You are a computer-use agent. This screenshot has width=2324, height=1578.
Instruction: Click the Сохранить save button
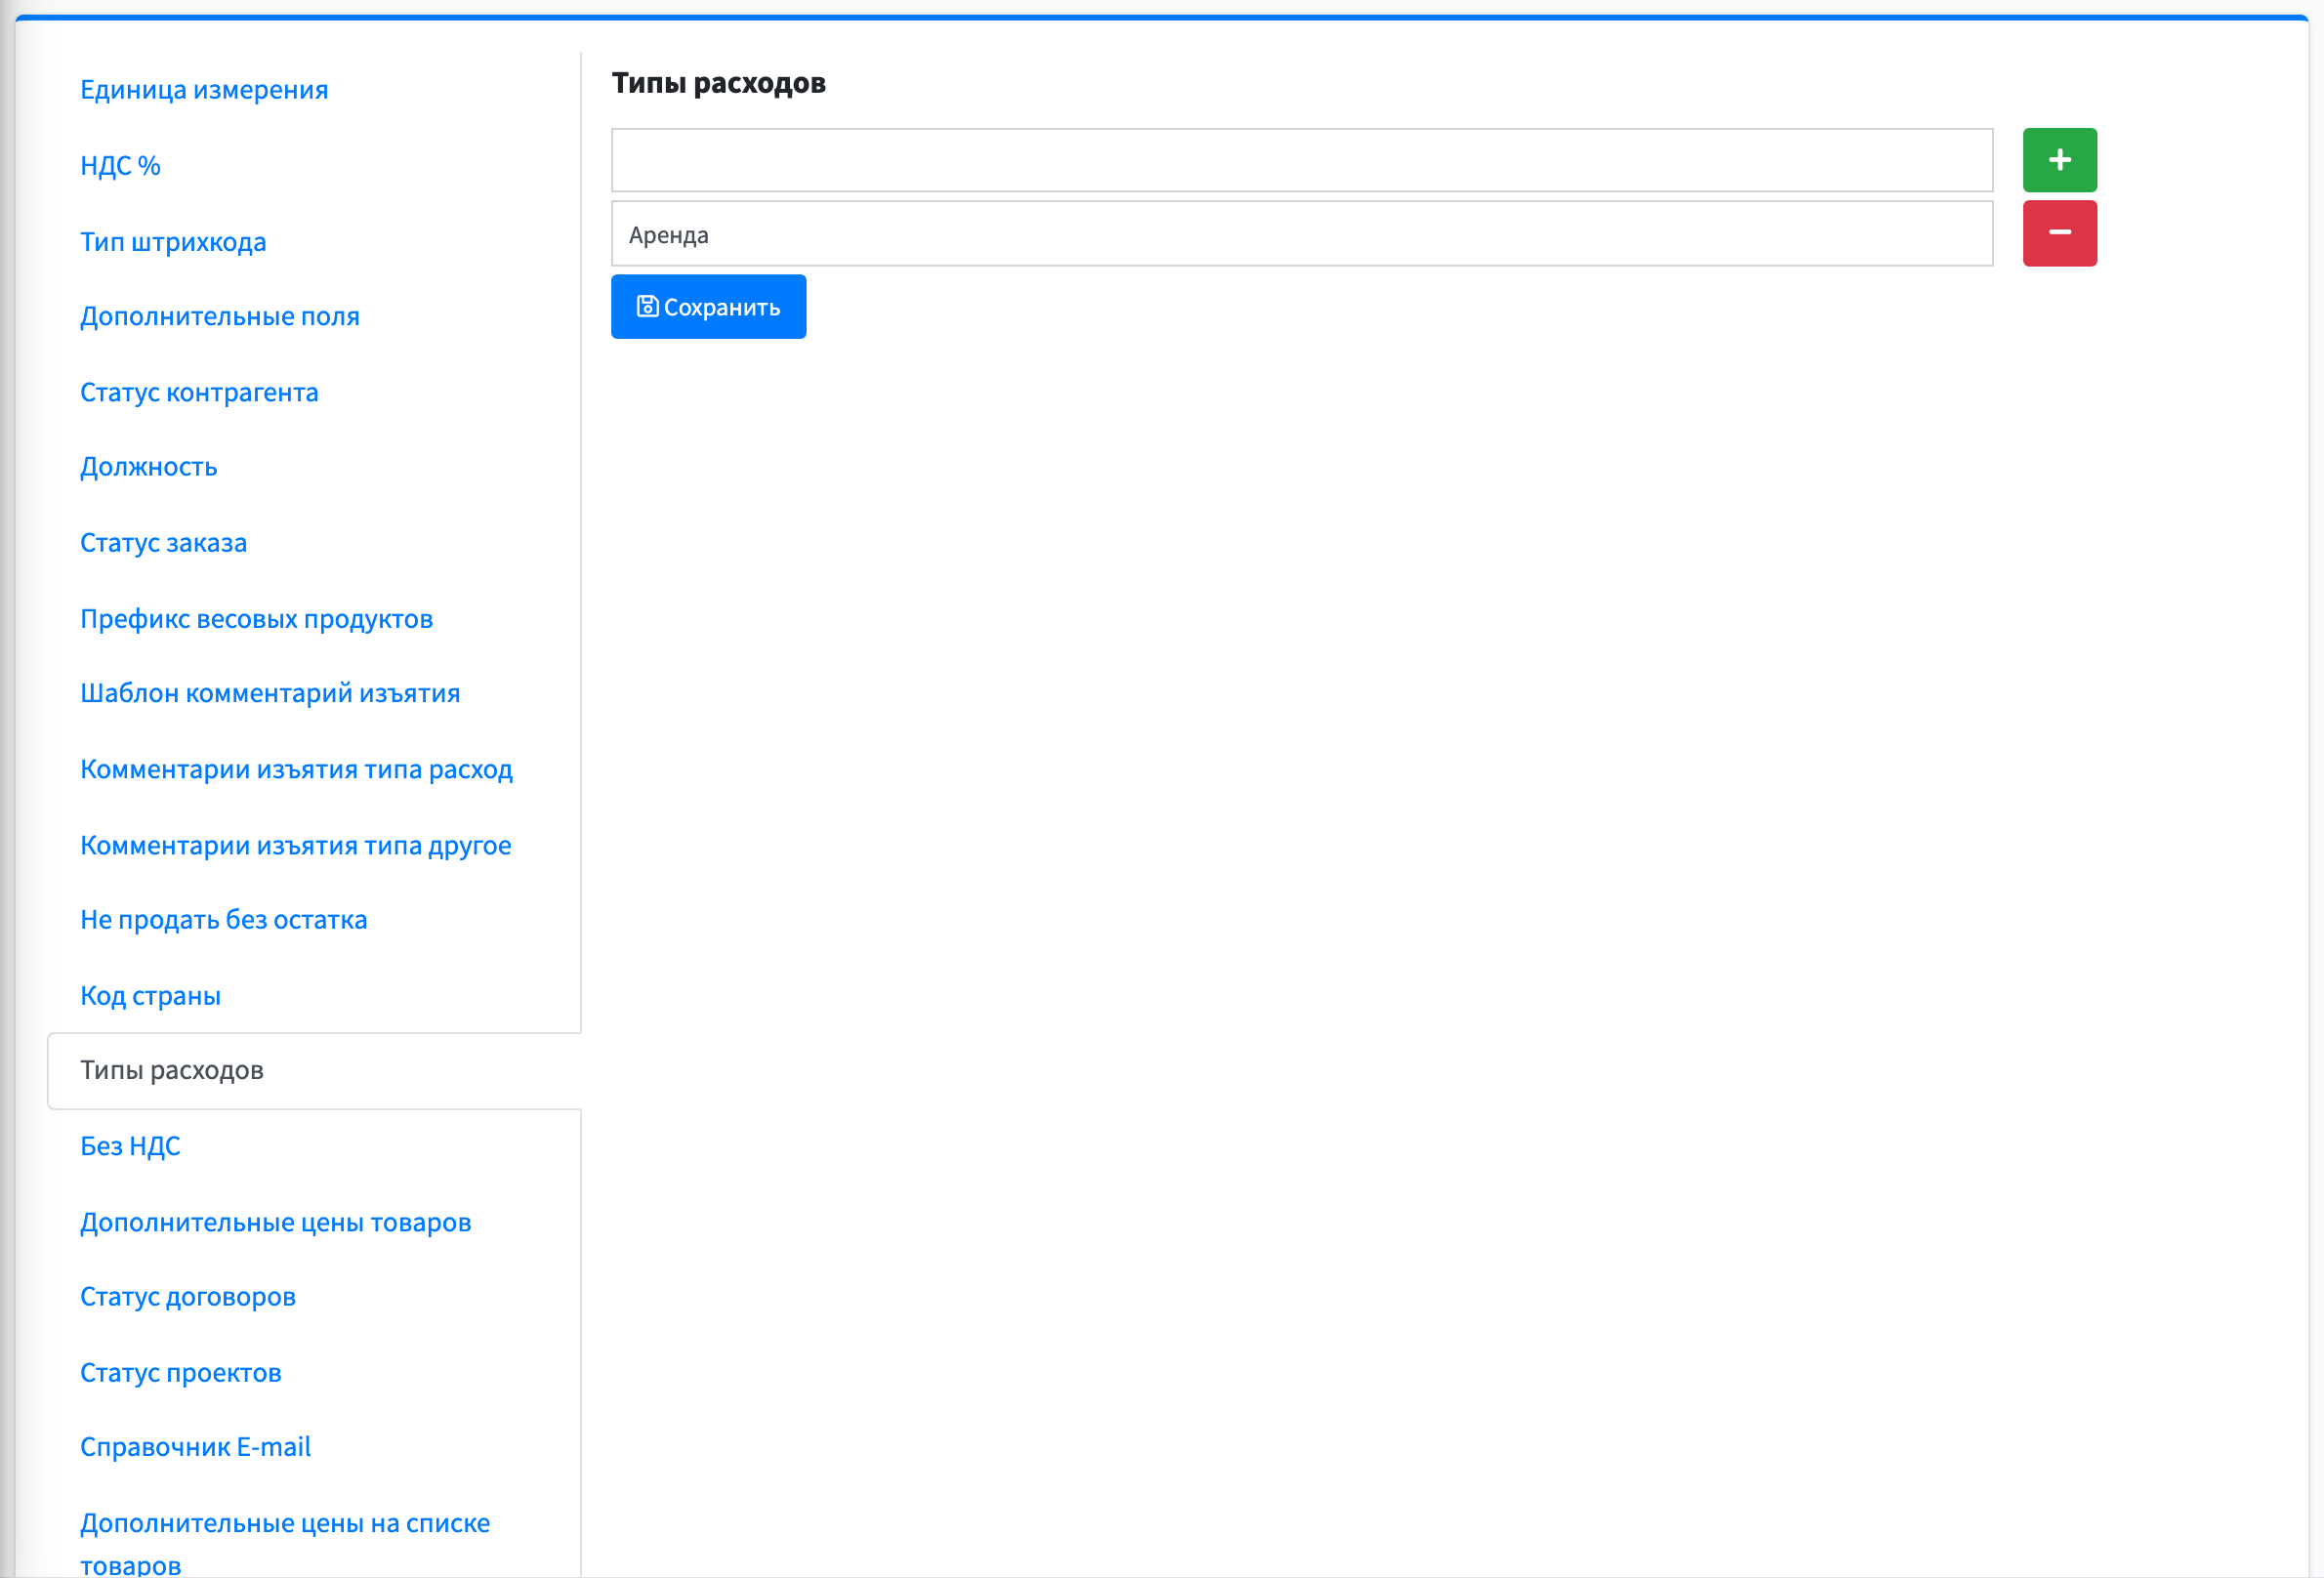(x=708, y=307)
